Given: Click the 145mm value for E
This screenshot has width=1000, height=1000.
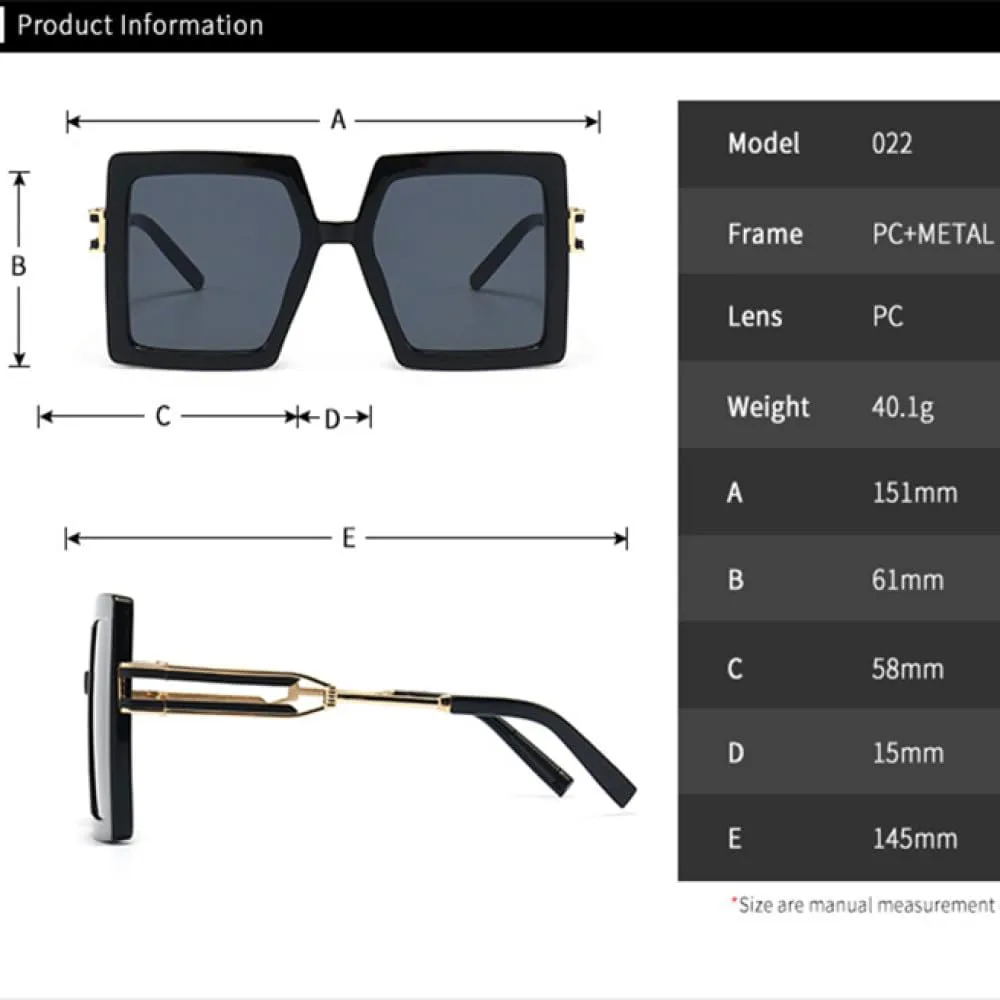Looking at the screenshot, I should (x=915, y=839).
